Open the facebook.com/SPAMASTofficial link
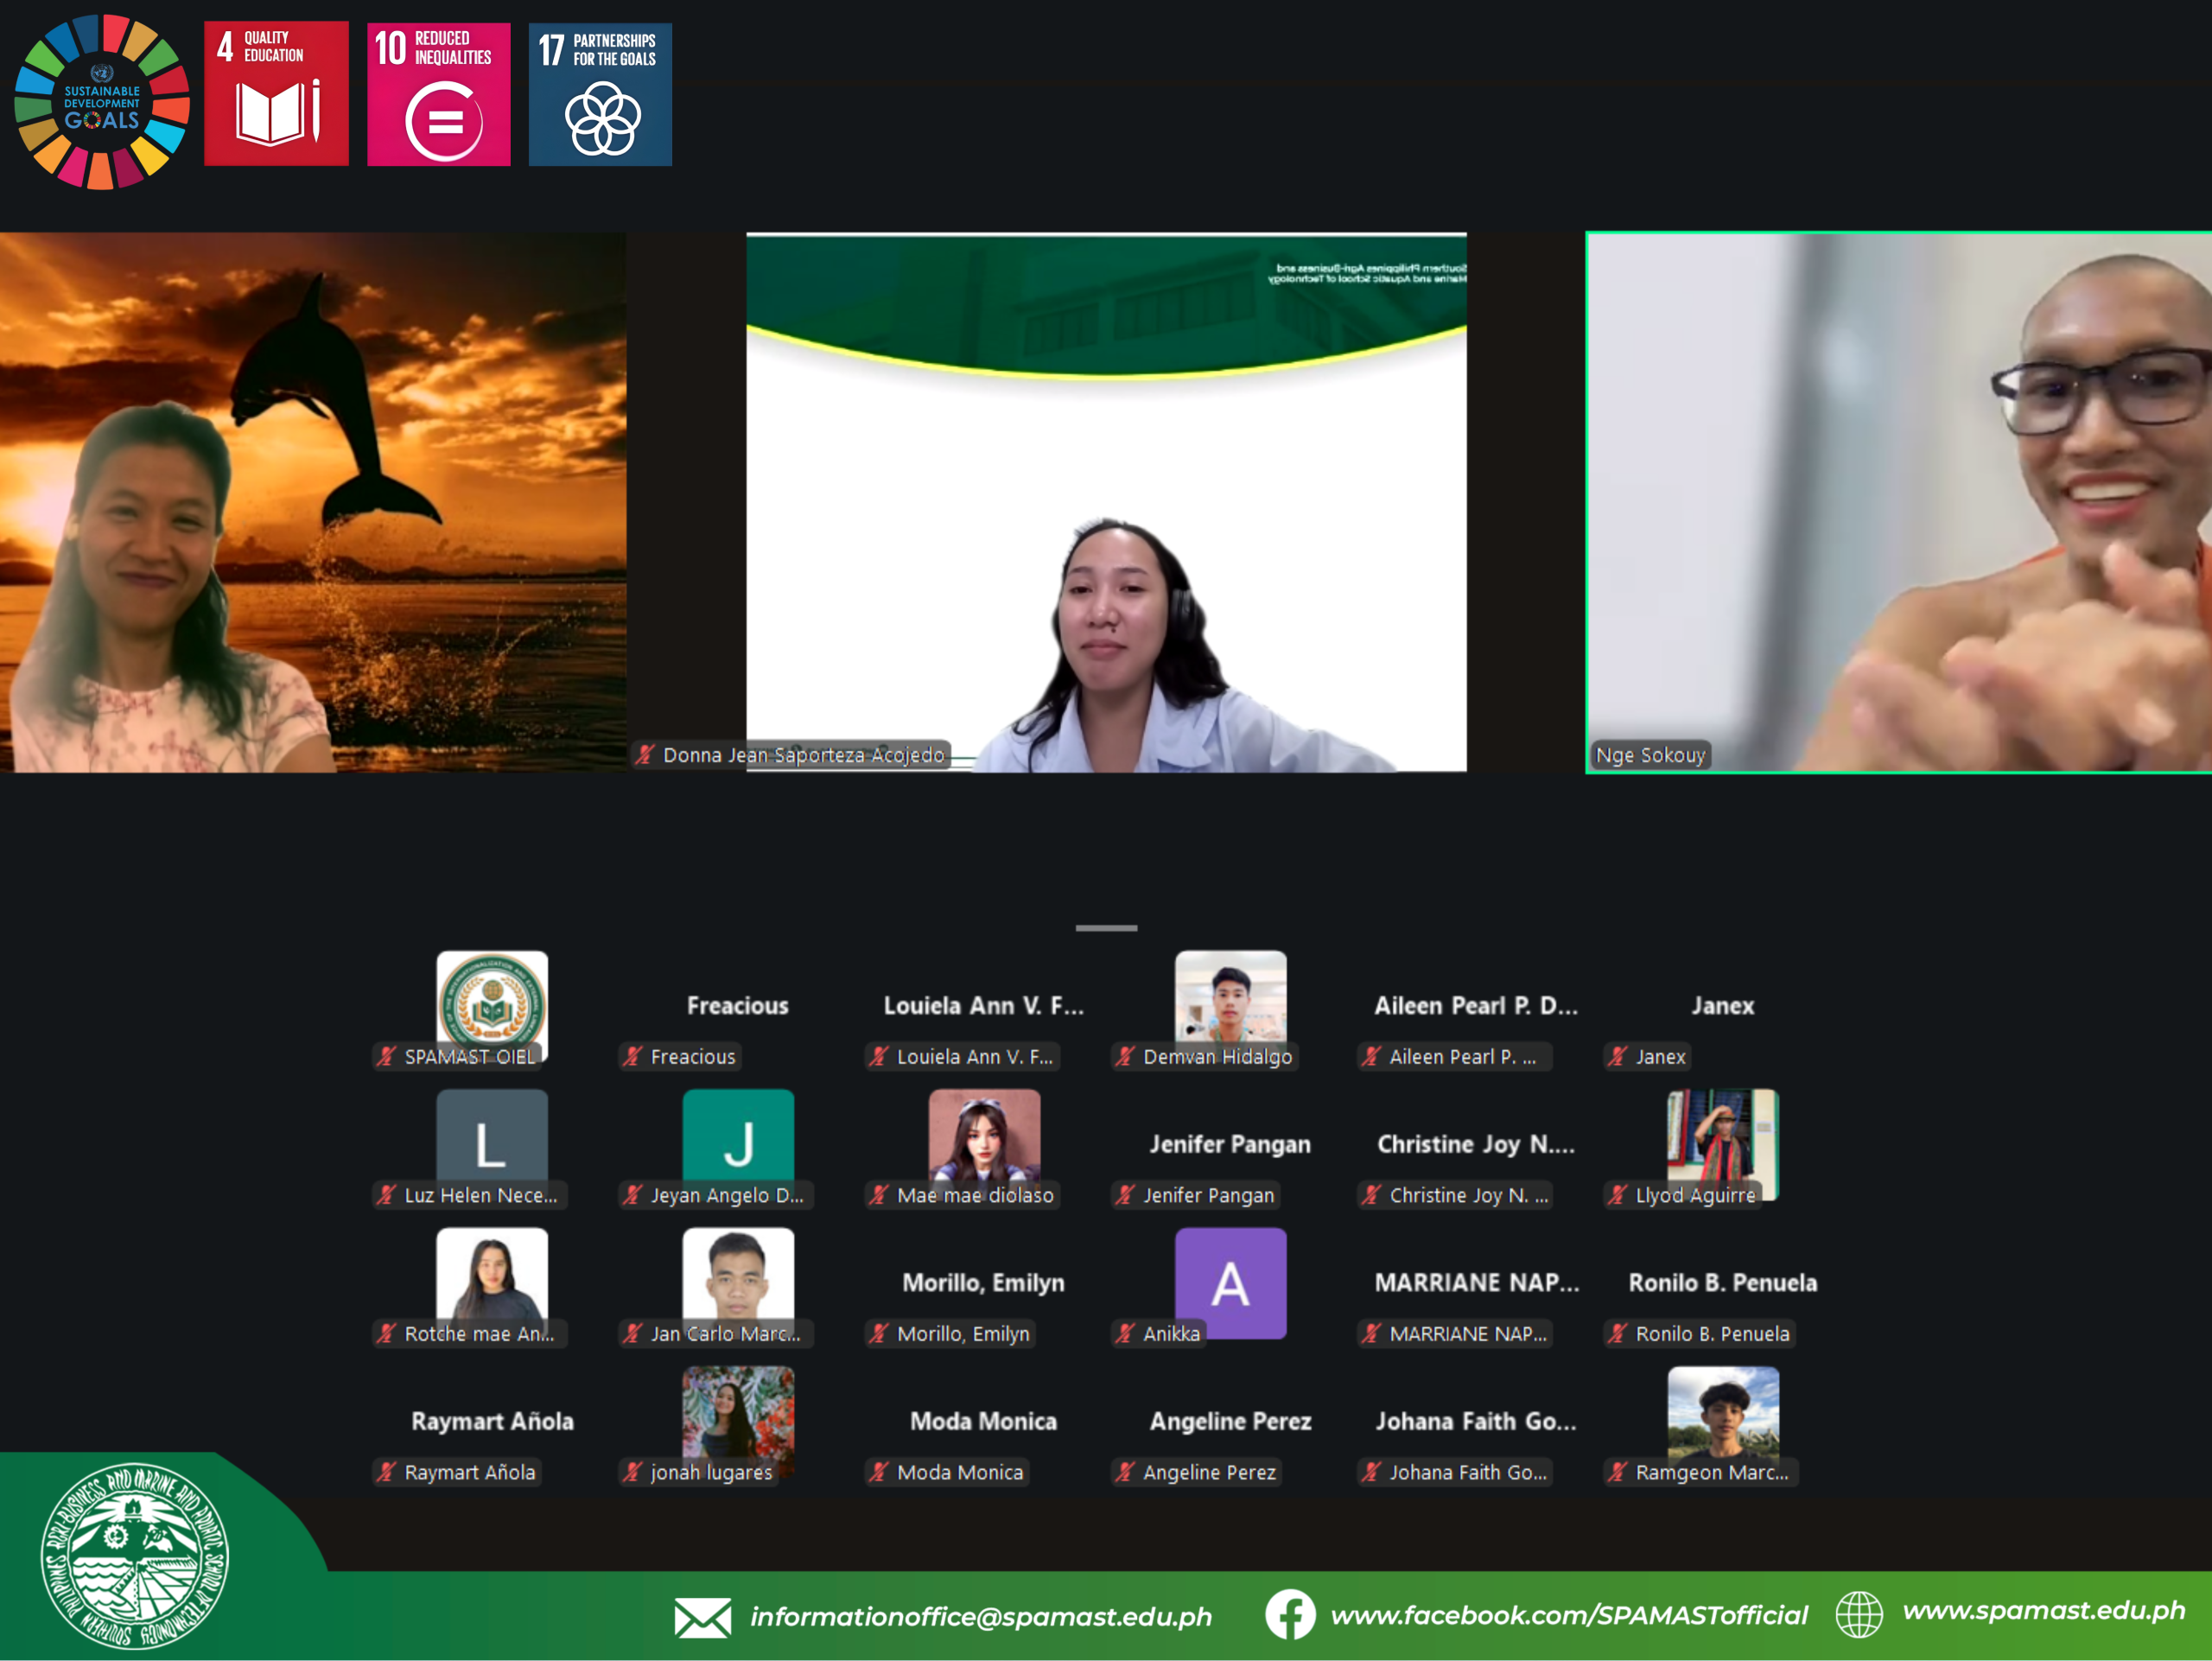The image size is (2212, 1661). pos(1568,1615)
